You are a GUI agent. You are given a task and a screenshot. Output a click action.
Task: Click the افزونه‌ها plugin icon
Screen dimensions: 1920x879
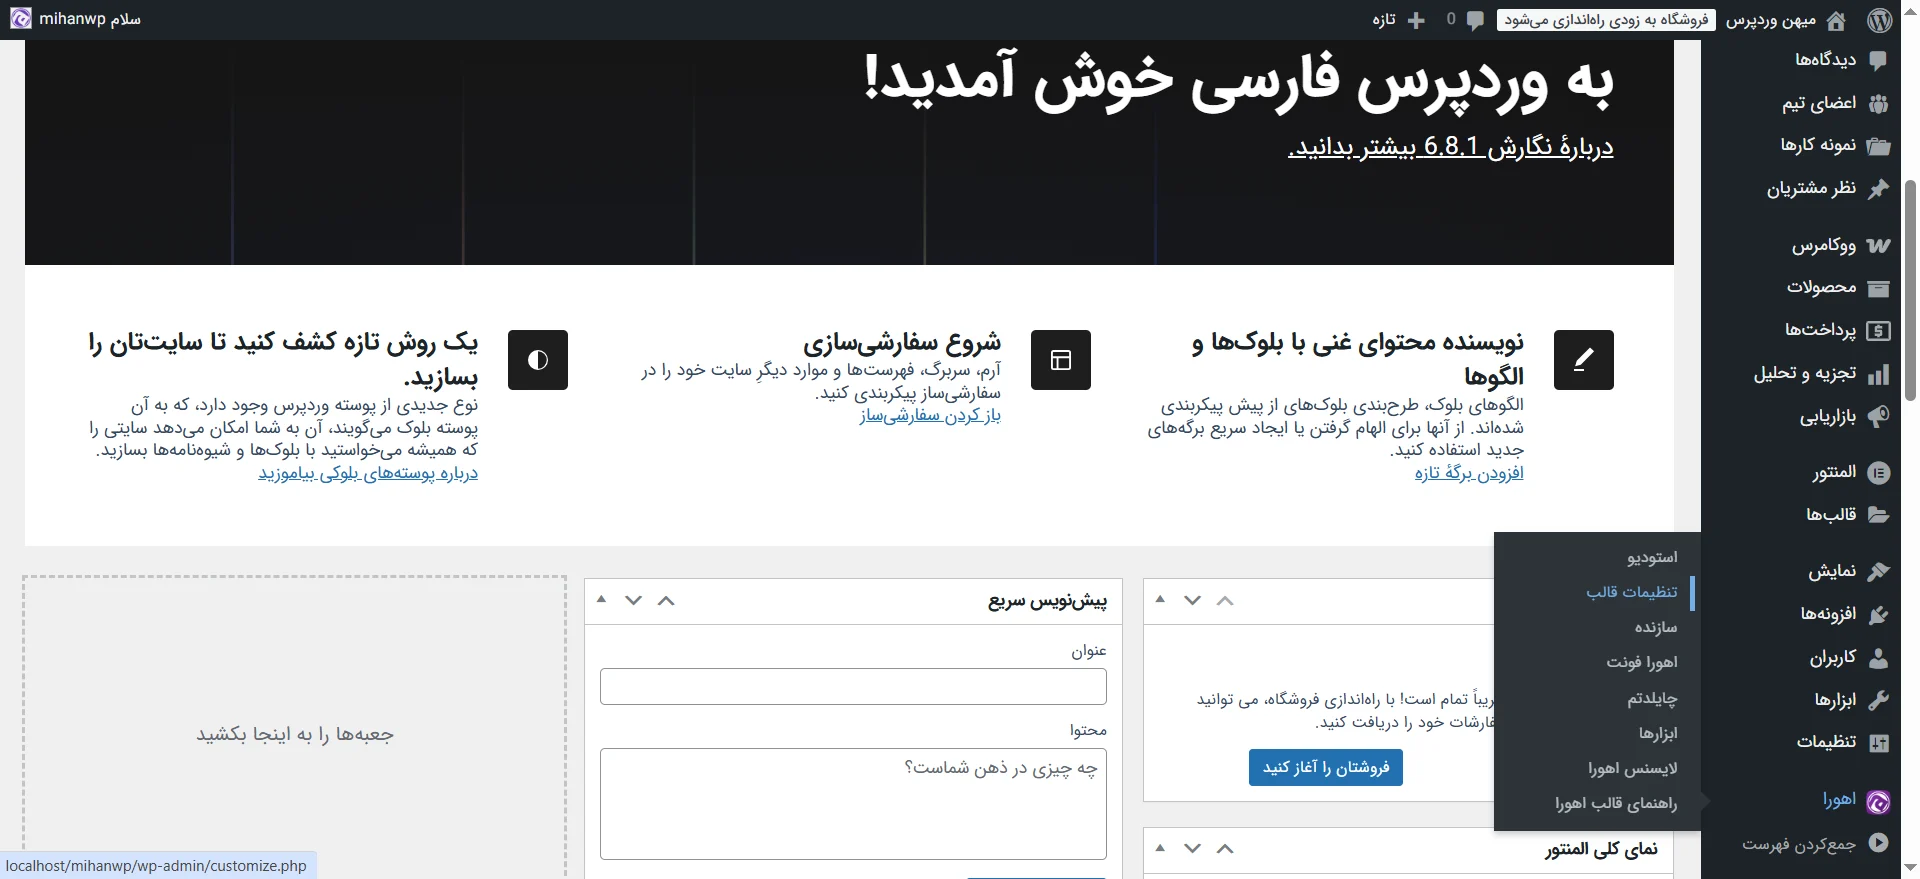point(1878,614)
